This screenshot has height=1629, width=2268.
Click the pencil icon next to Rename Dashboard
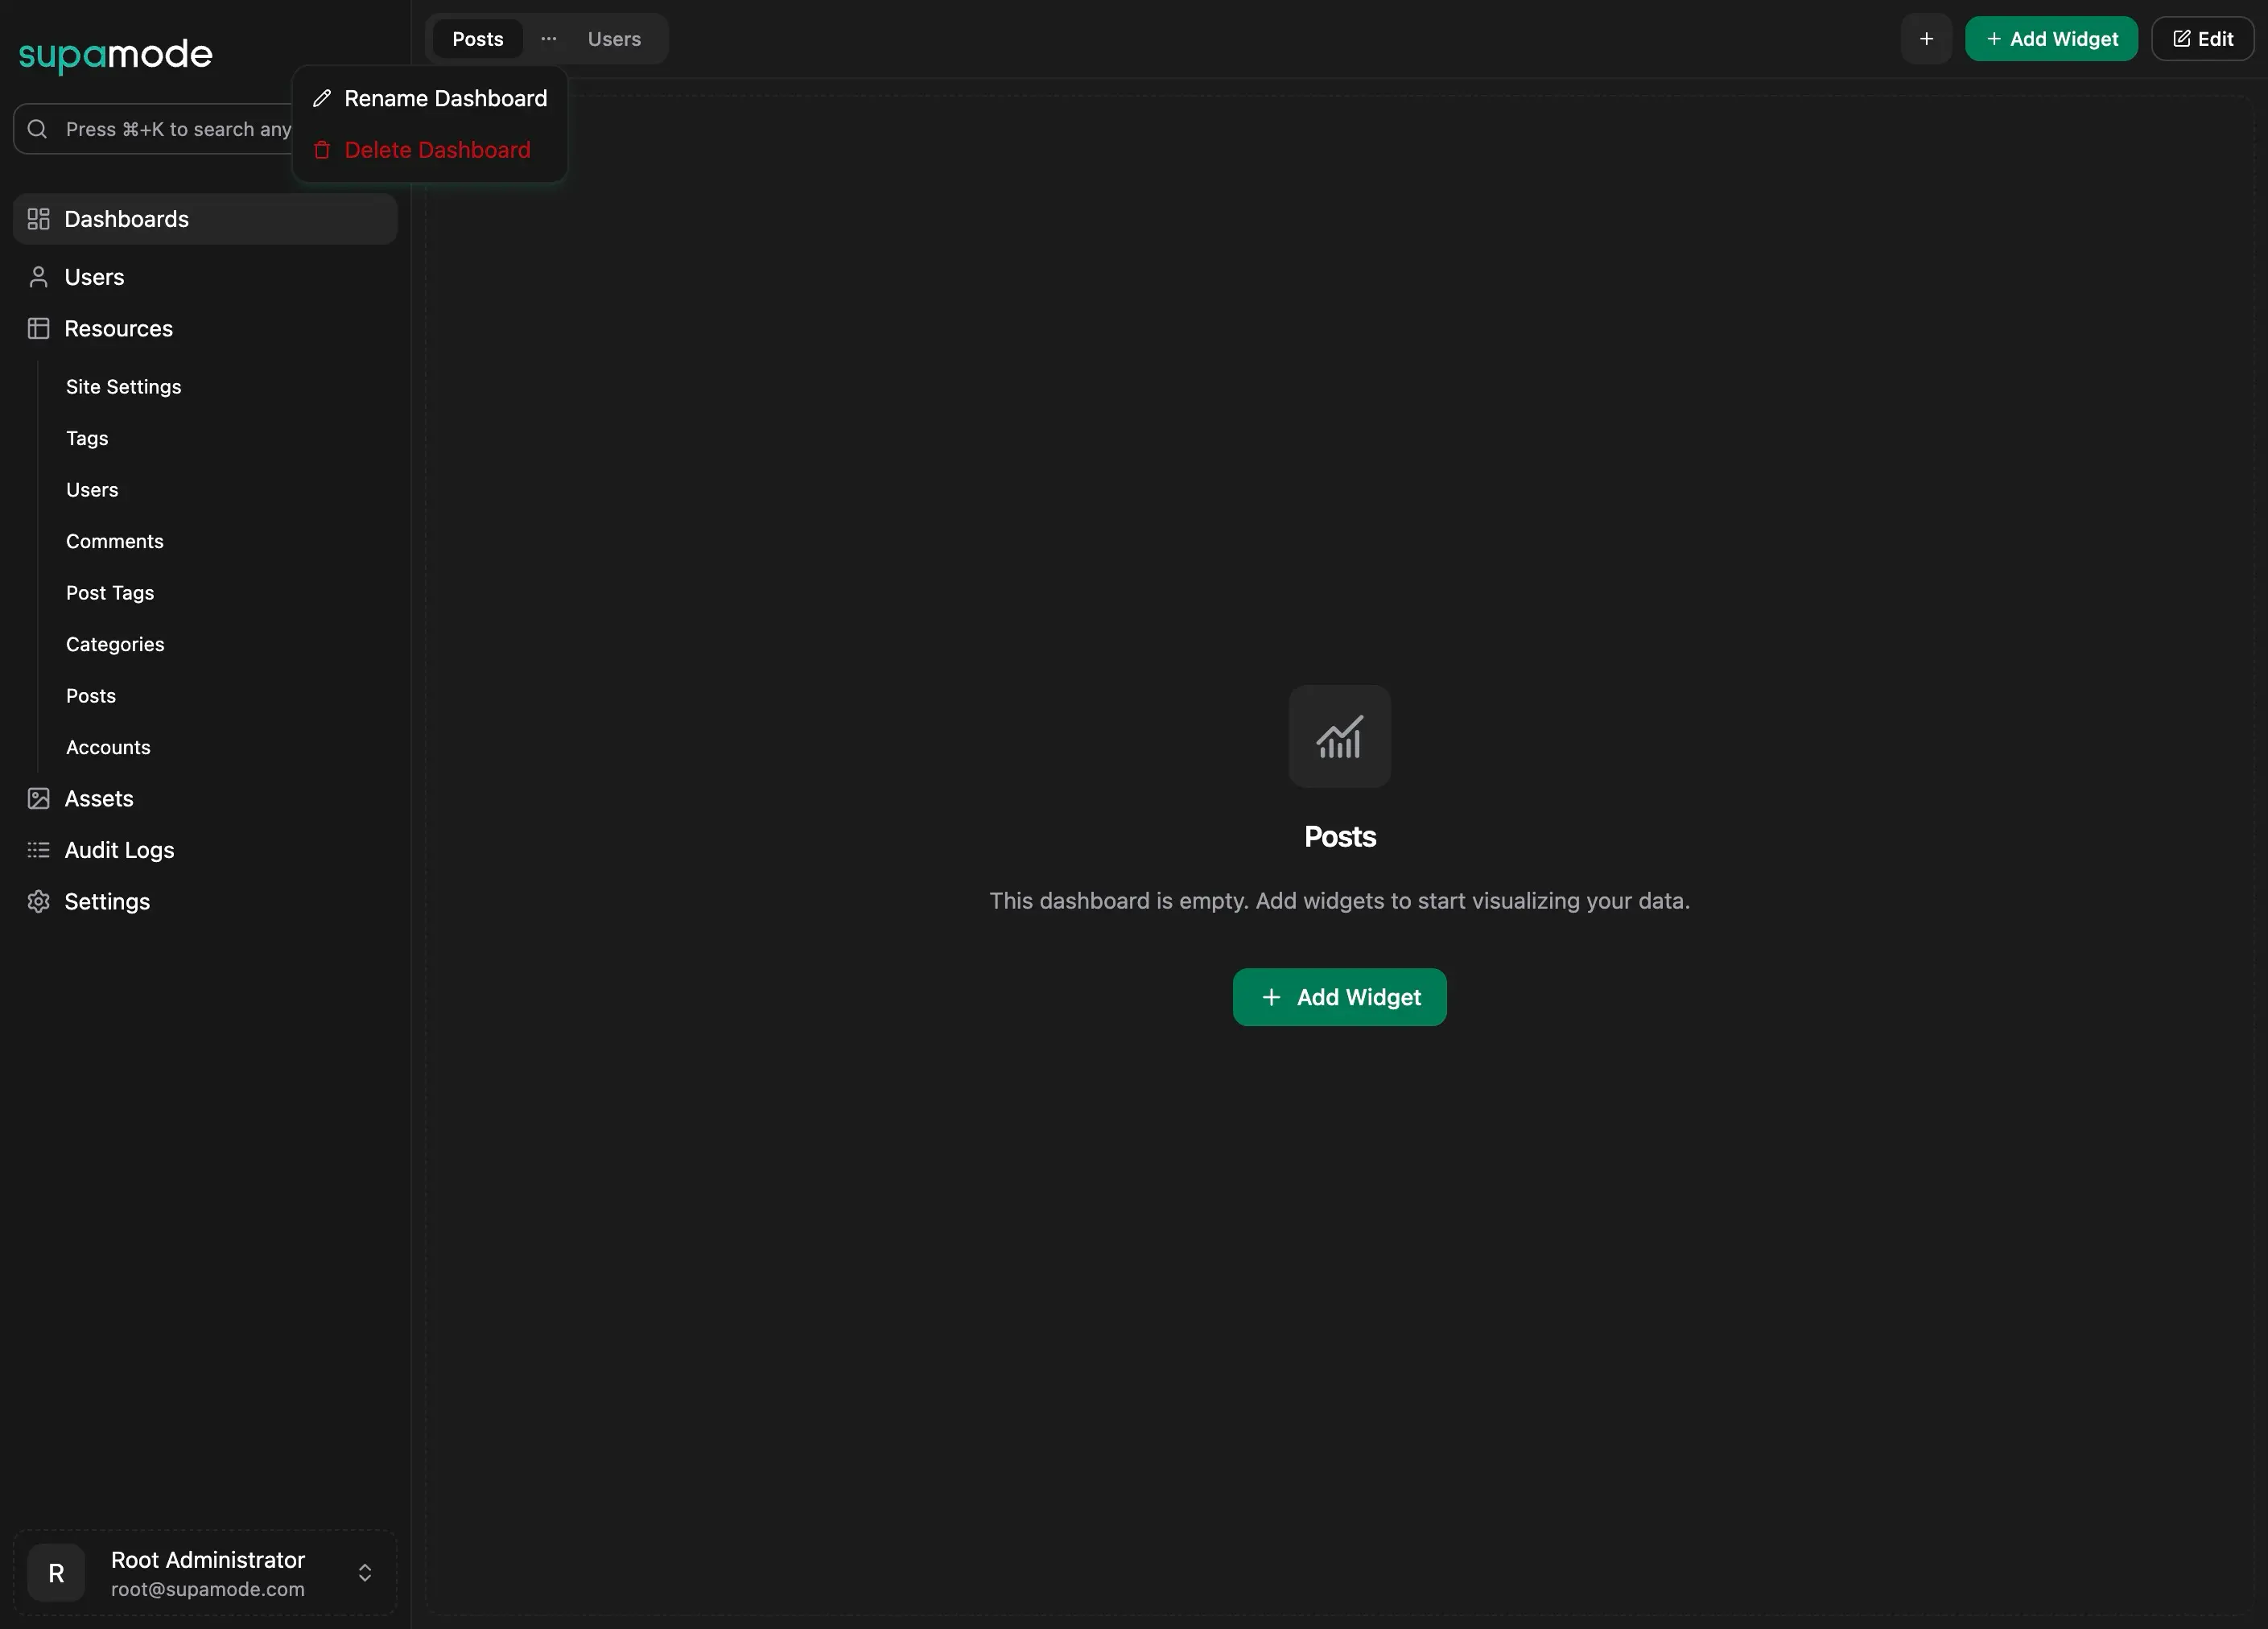[x=322, y=98]
